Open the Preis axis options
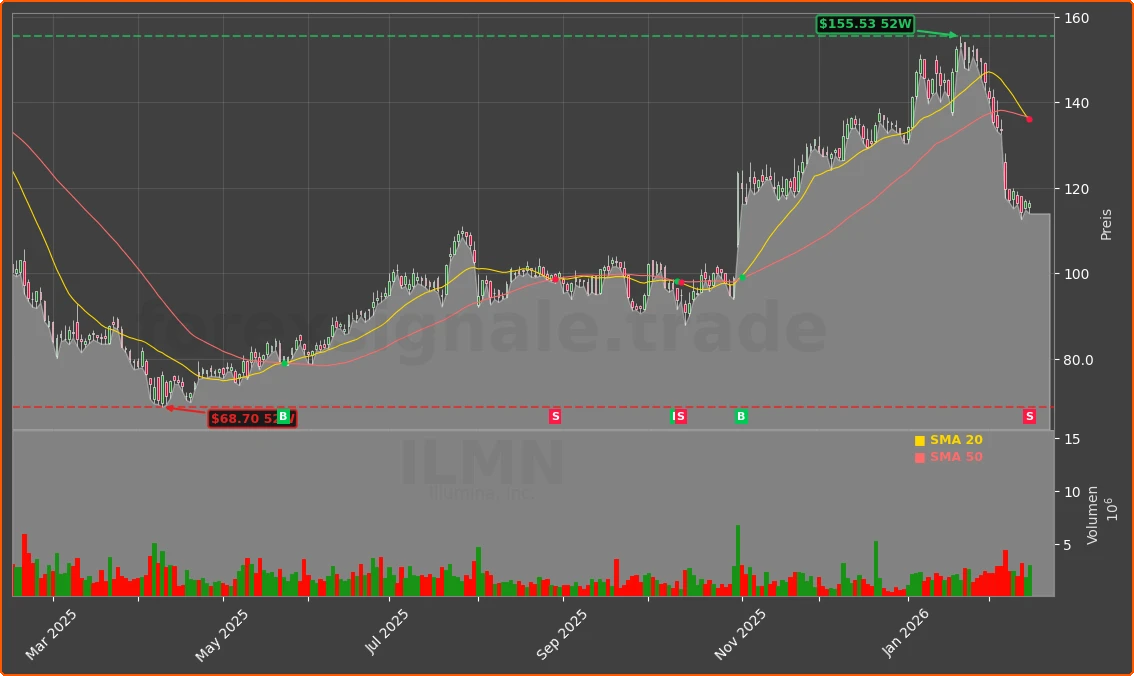Screen dimensions: 1134x676 pyautogui.click(x=1104, y=222)
